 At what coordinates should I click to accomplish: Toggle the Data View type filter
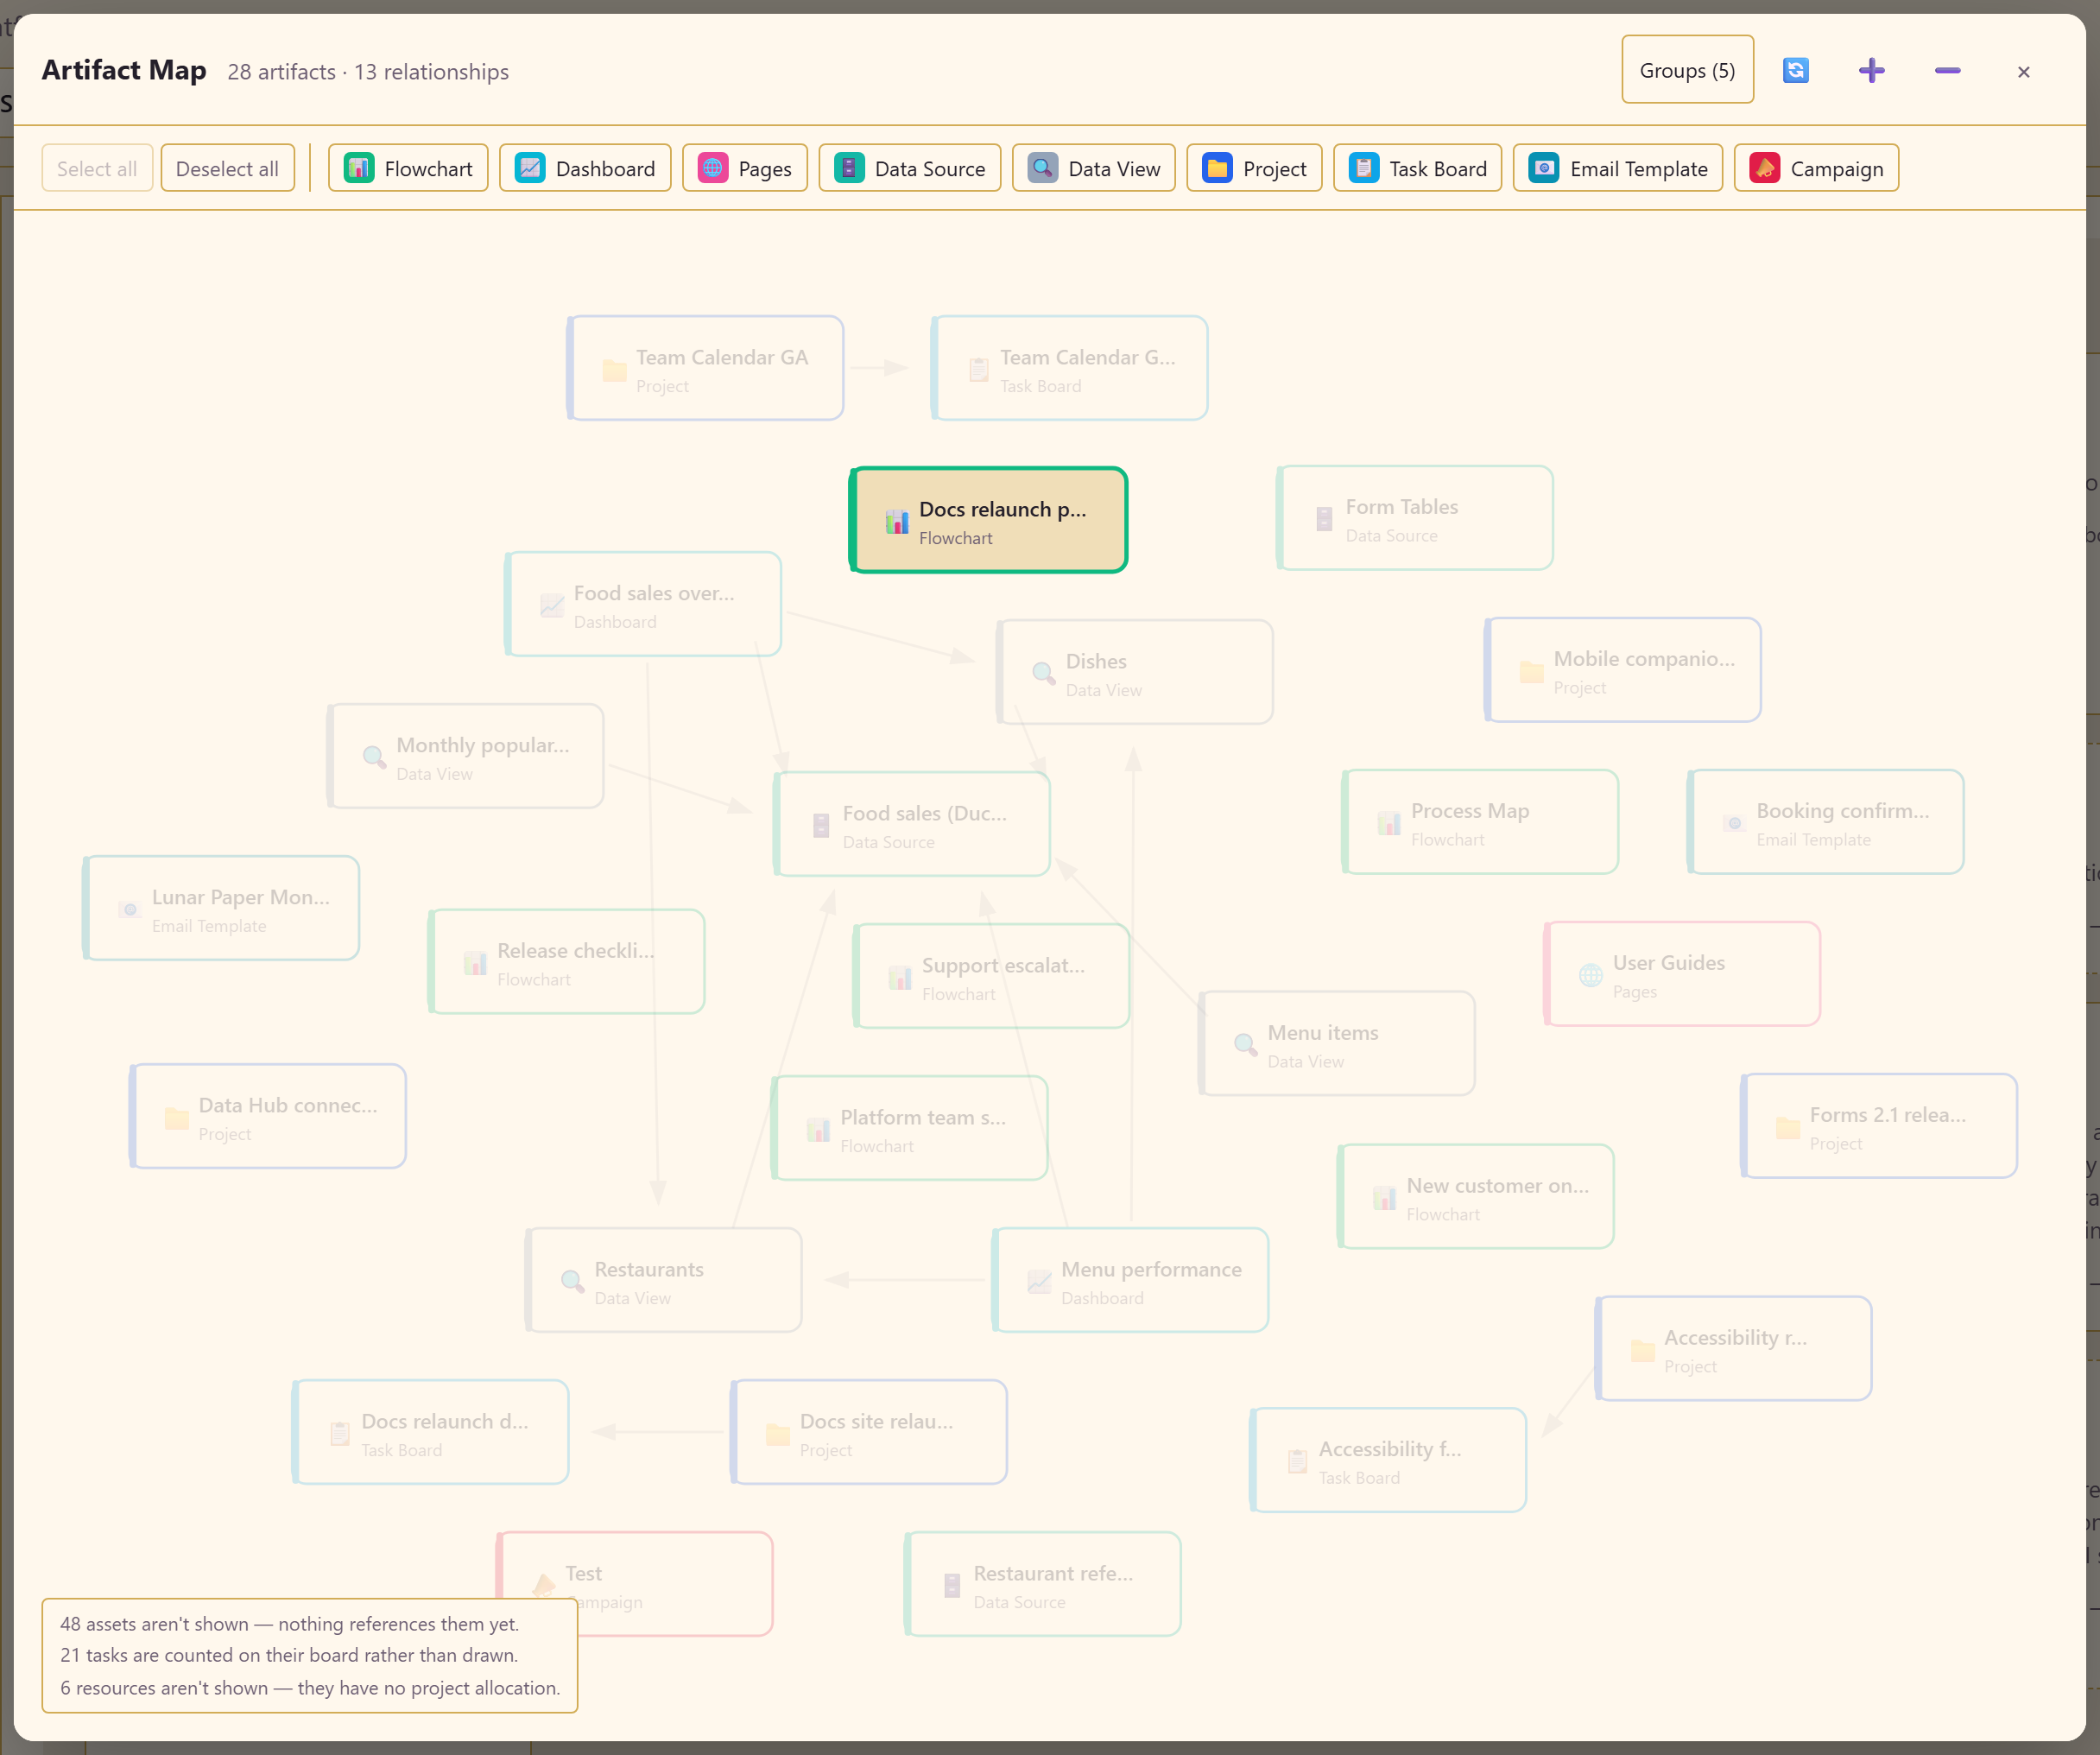(x=1094, y=168)
